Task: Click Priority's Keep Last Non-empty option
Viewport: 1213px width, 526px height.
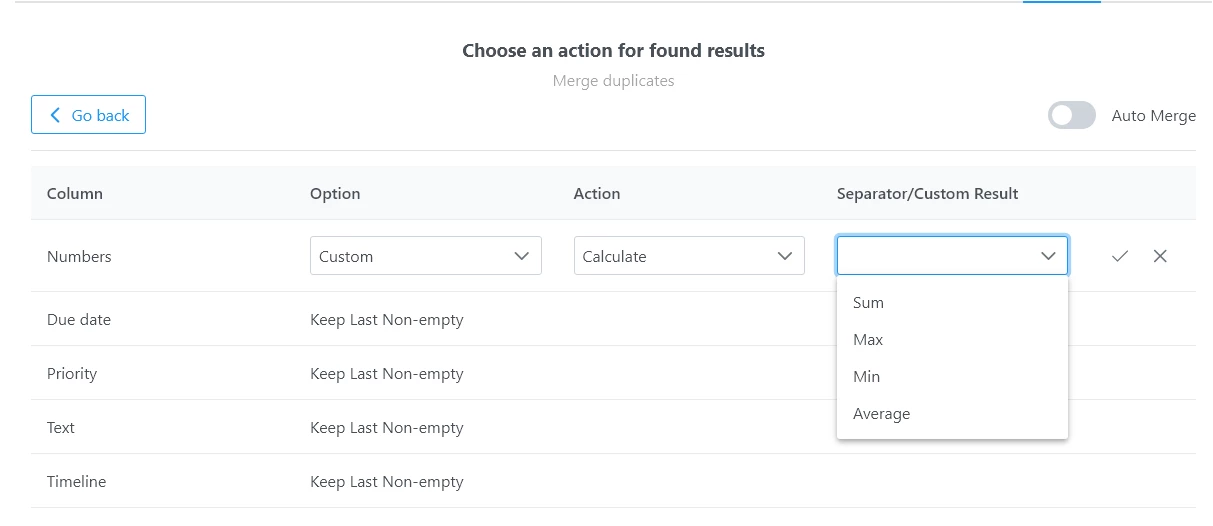Action: coord(387,374)
